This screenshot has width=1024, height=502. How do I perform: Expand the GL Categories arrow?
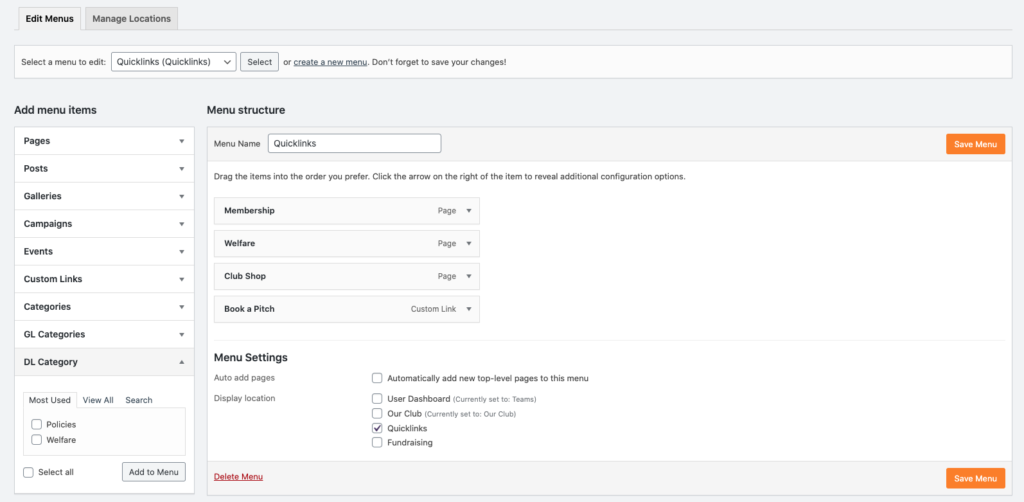182,334
